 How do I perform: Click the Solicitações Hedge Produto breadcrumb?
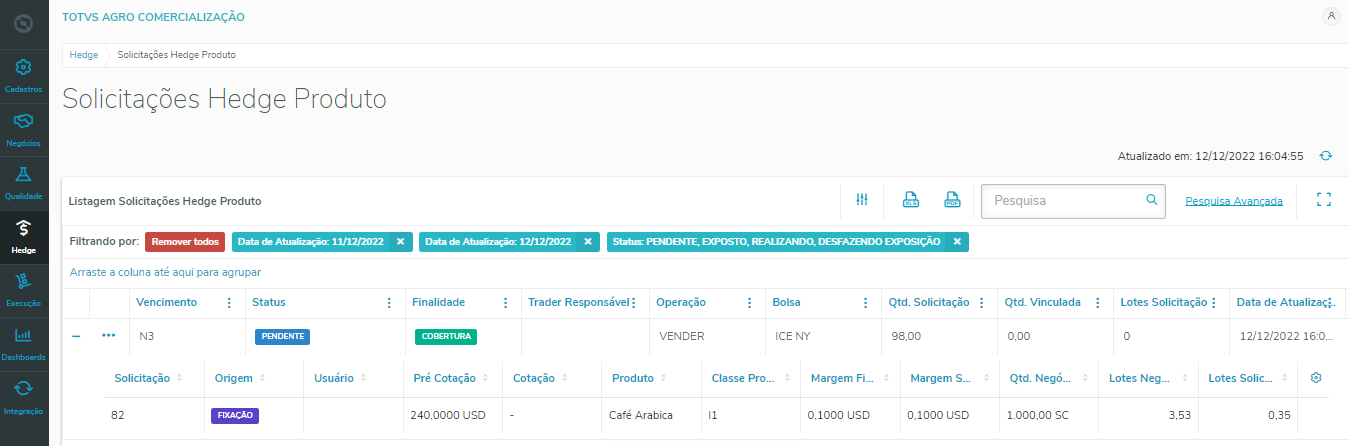(177, 55)
